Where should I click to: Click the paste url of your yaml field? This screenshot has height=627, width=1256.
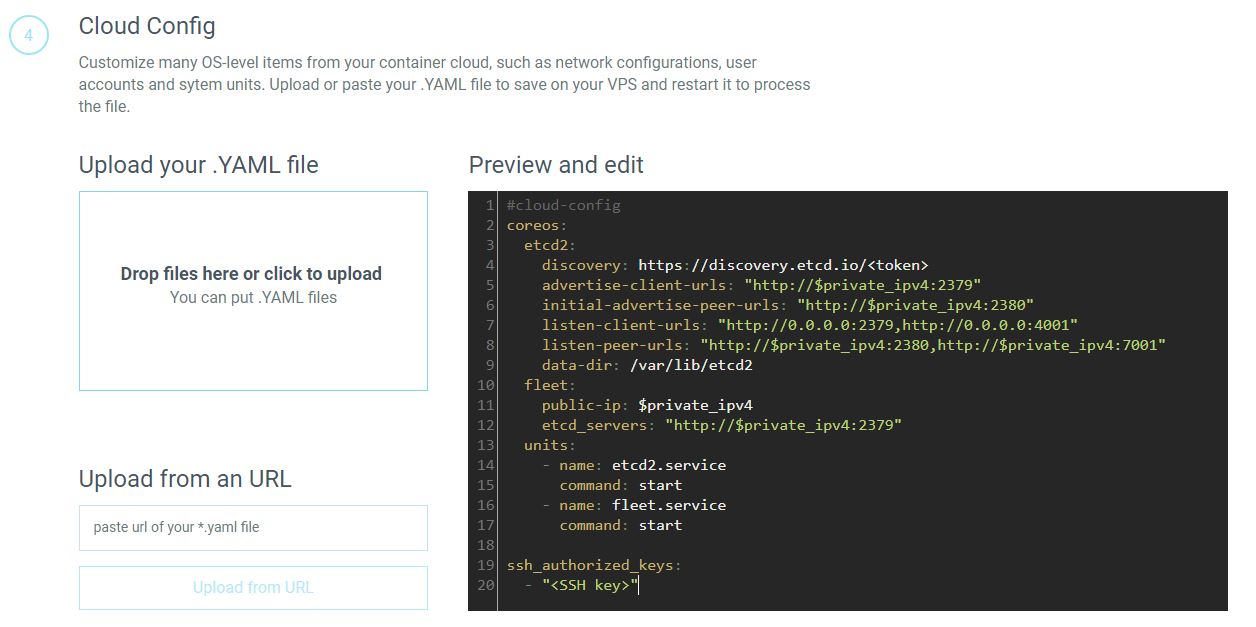click(x=253, y=527)
